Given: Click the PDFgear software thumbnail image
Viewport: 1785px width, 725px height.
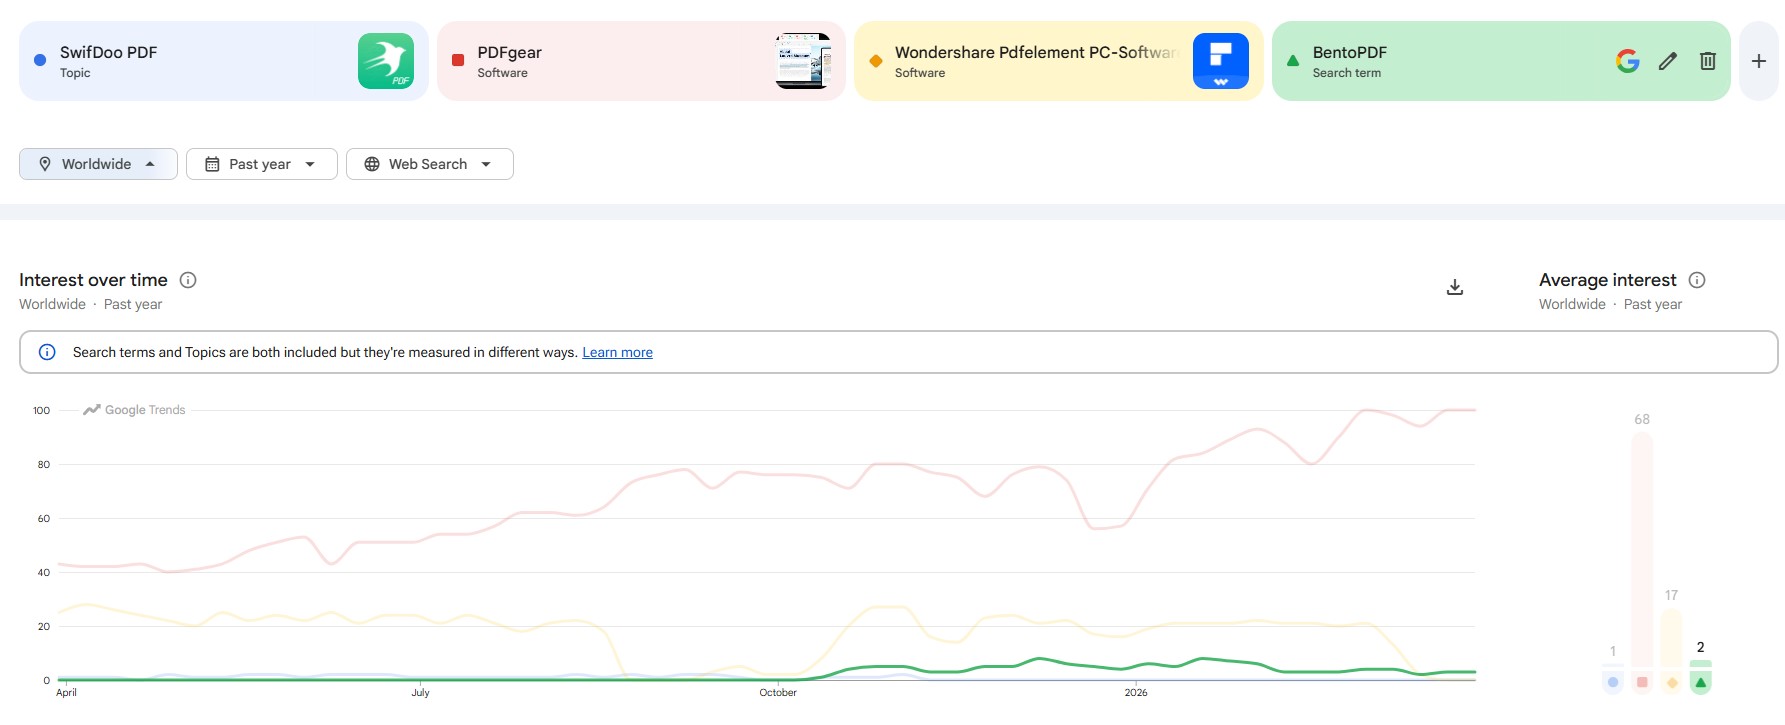Looking at the screenshot, I should [x=803, y=61].
